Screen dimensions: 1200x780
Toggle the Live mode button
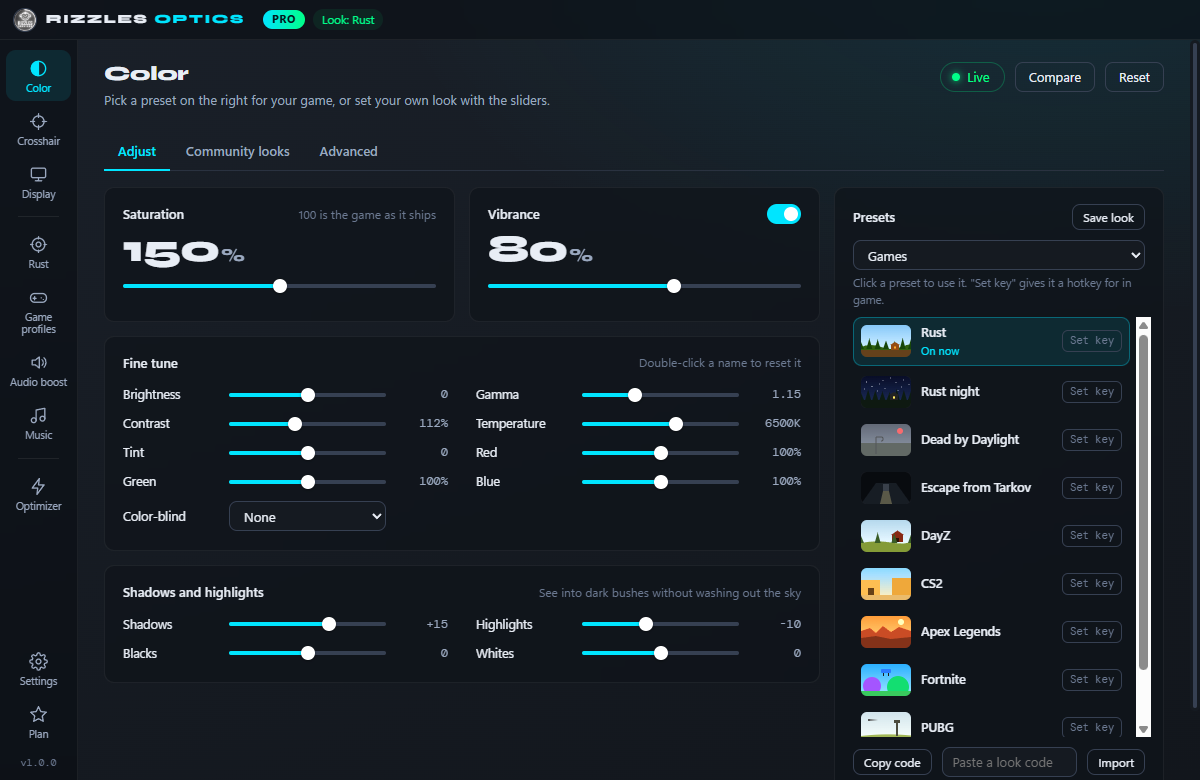coord(972,78)
